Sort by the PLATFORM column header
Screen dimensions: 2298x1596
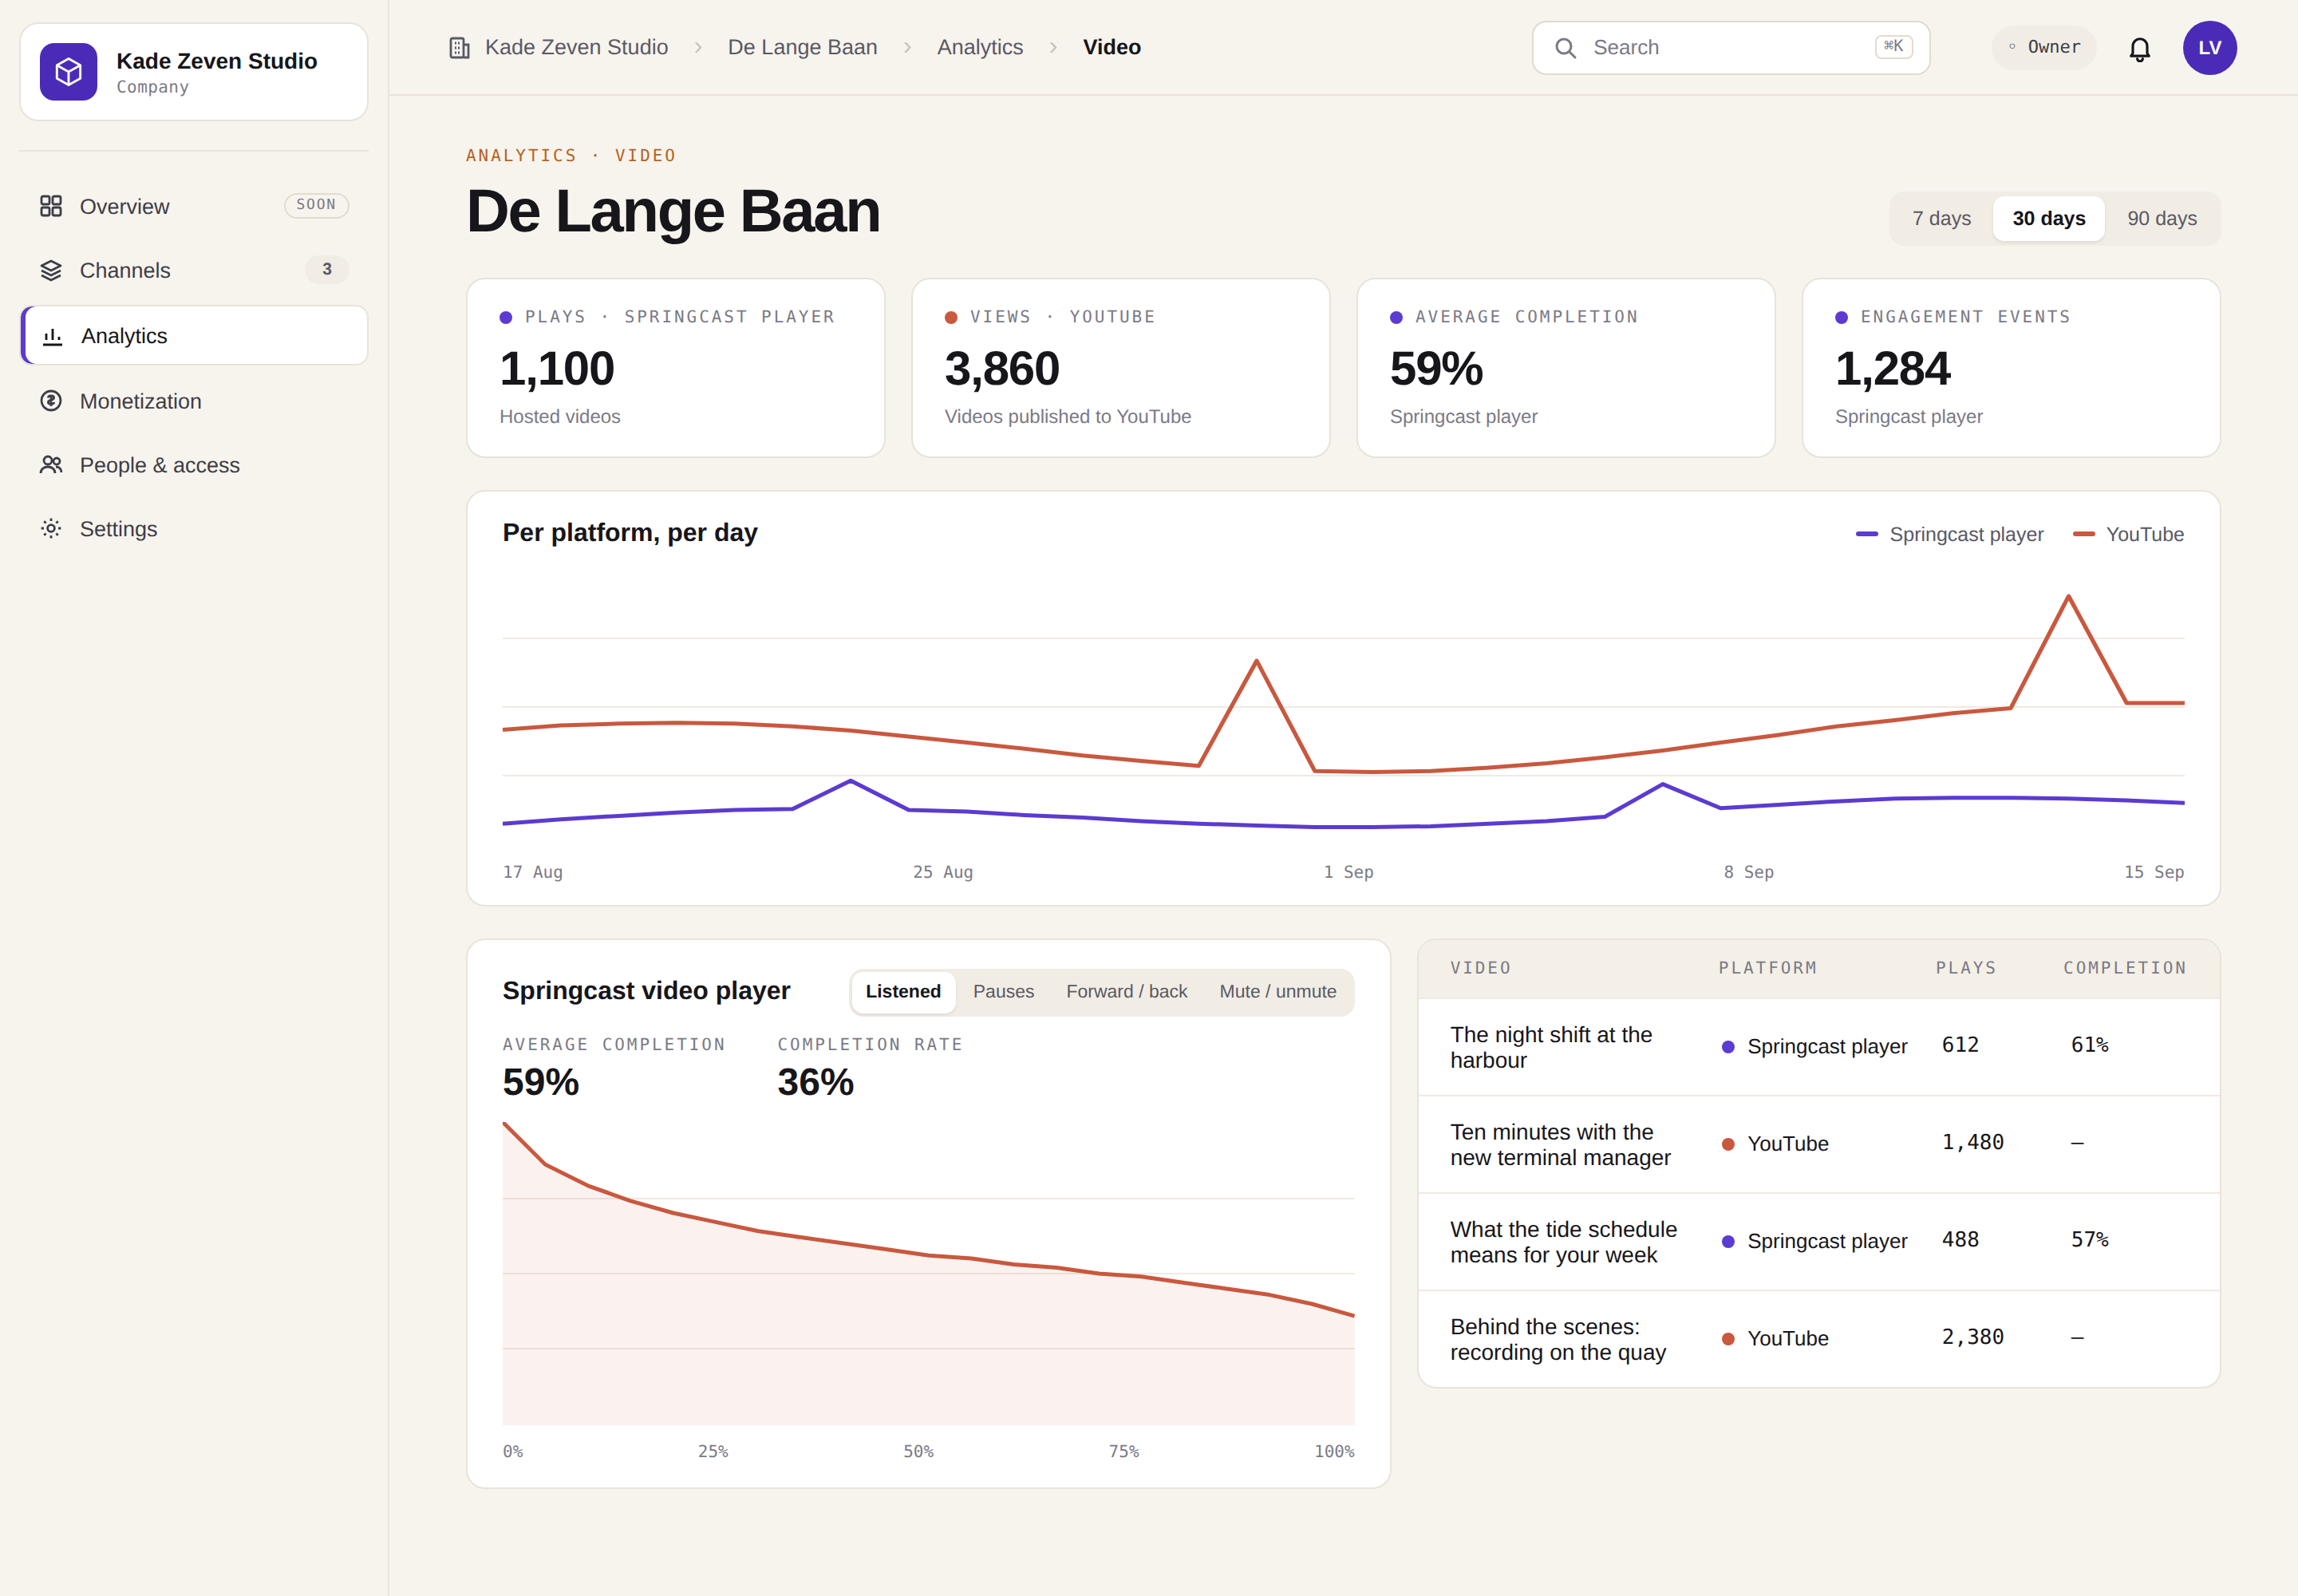point(1767,968)
